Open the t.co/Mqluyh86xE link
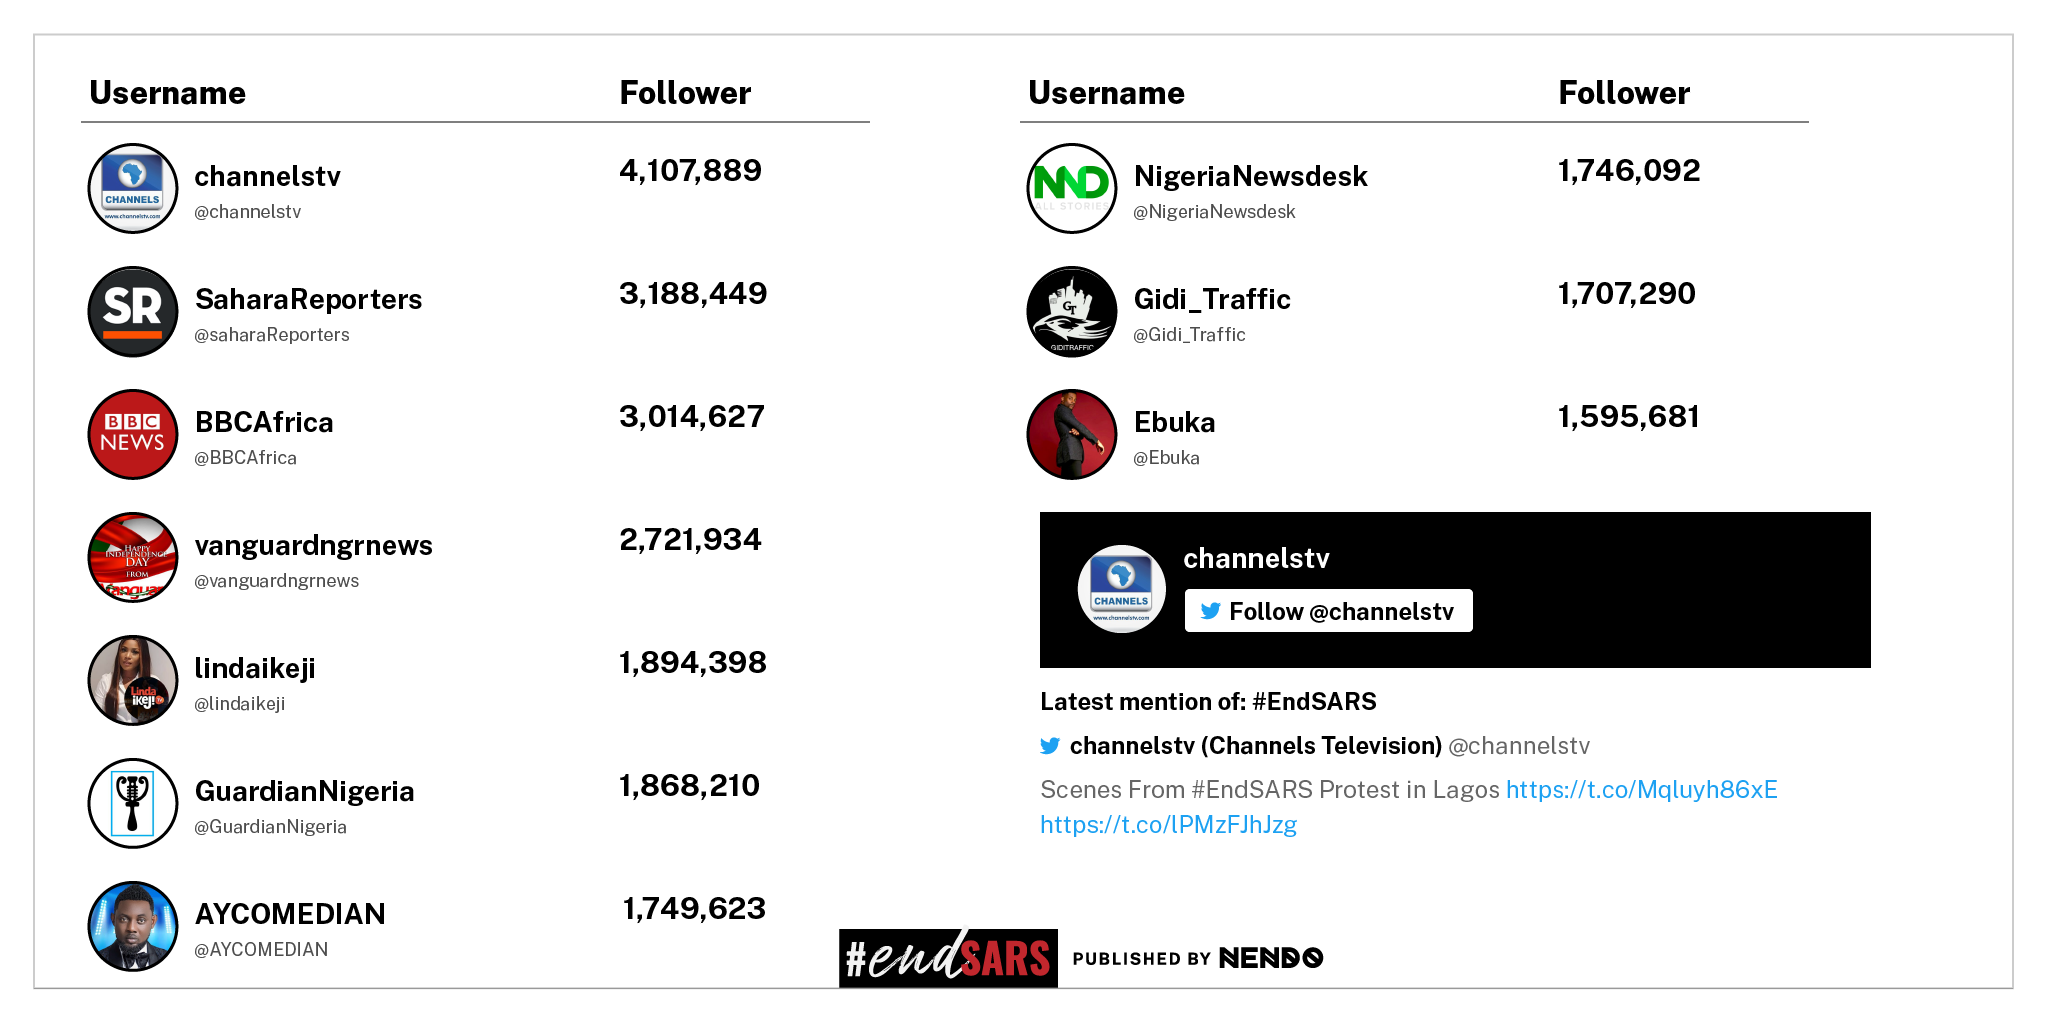 1641,789
